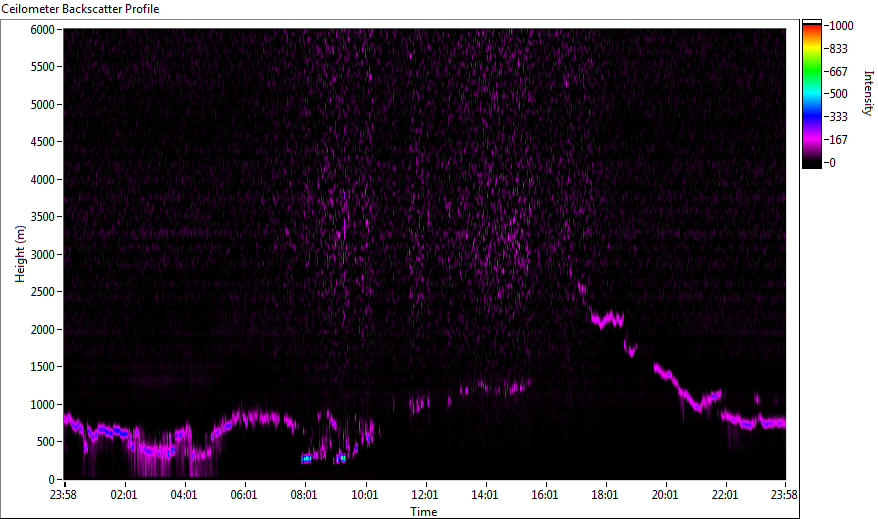
Task: Click the 10:01 time axis label
Action: tap(365, 495)
